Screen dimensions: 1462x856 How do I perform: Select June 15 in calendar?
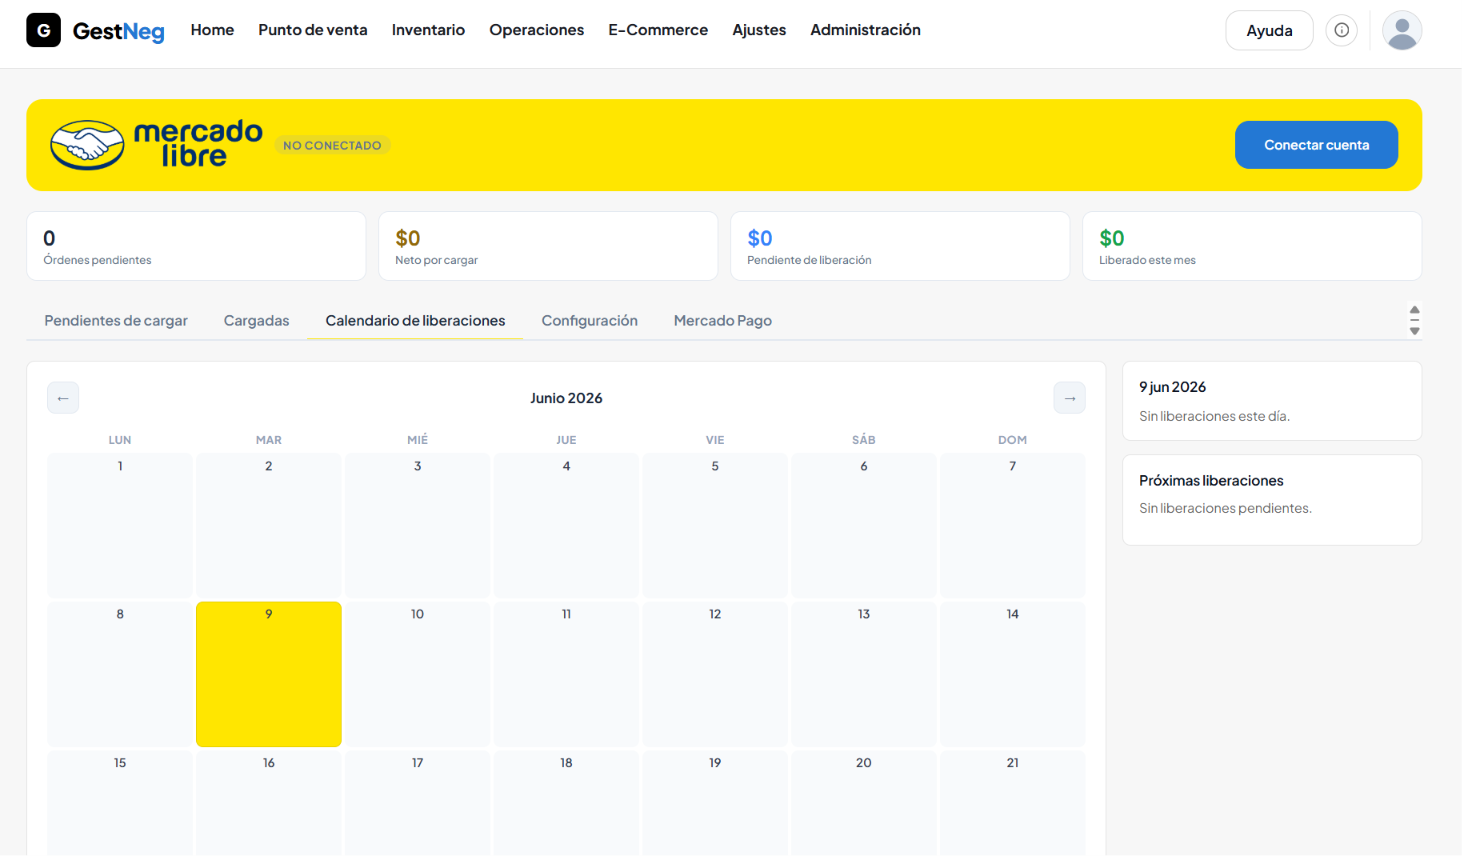[120, 803]
